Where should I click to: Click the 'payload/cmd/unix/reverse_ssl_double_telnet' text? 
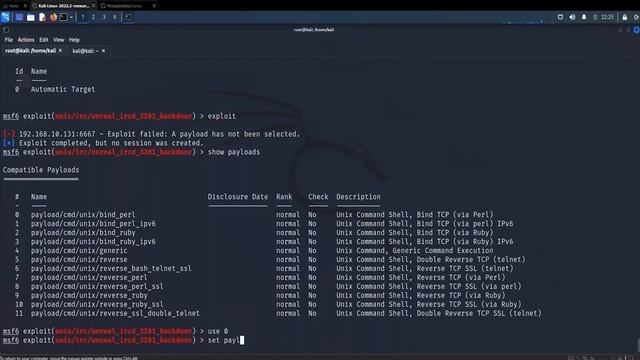pos(115,313)
